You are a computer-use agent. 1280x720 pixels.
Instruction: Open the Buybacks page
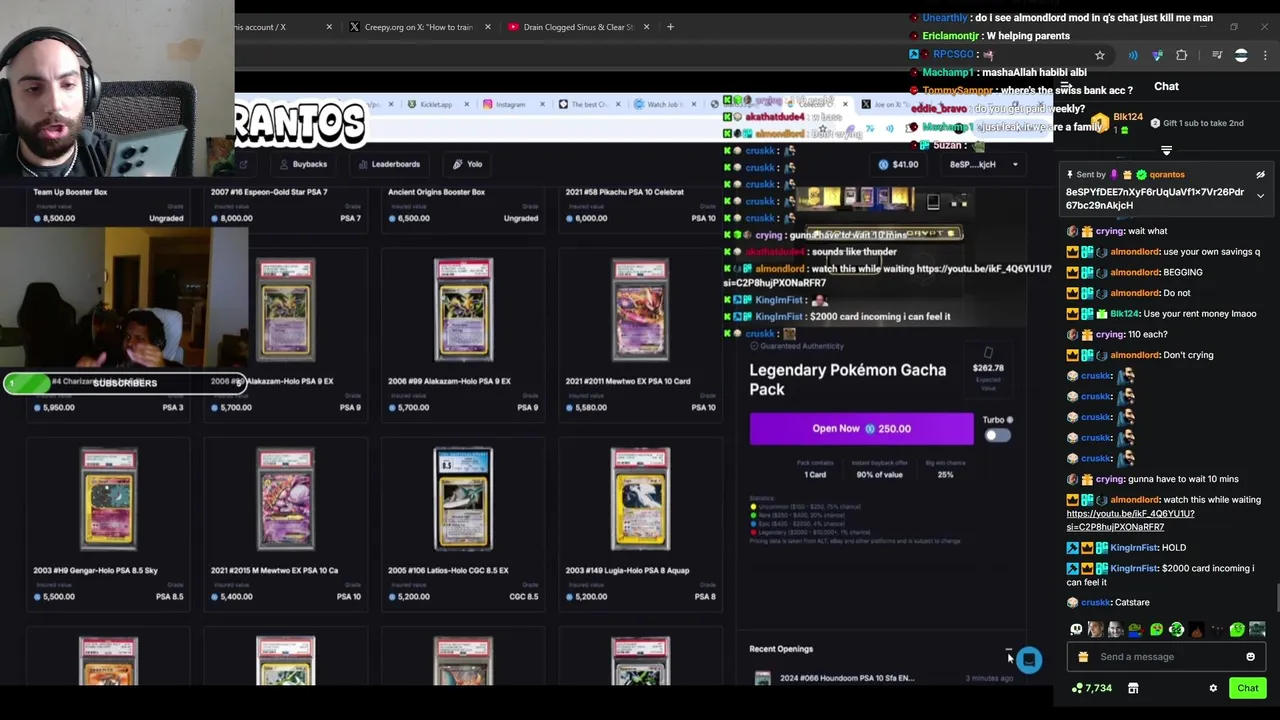click(303, 164)
